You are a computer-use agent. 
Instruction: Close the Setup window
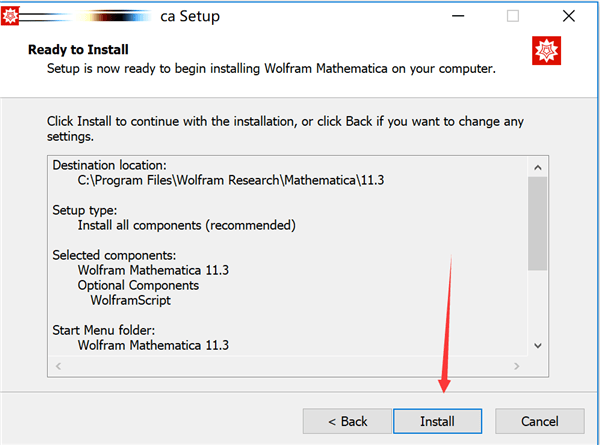[x=568, y=16]
